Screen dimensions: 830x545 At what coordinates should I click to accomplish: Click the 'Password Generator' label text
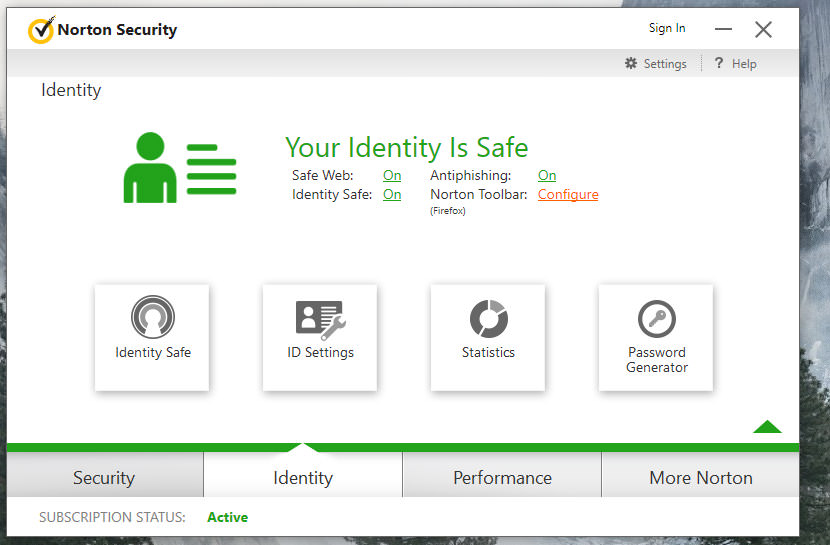pos(657,360)
